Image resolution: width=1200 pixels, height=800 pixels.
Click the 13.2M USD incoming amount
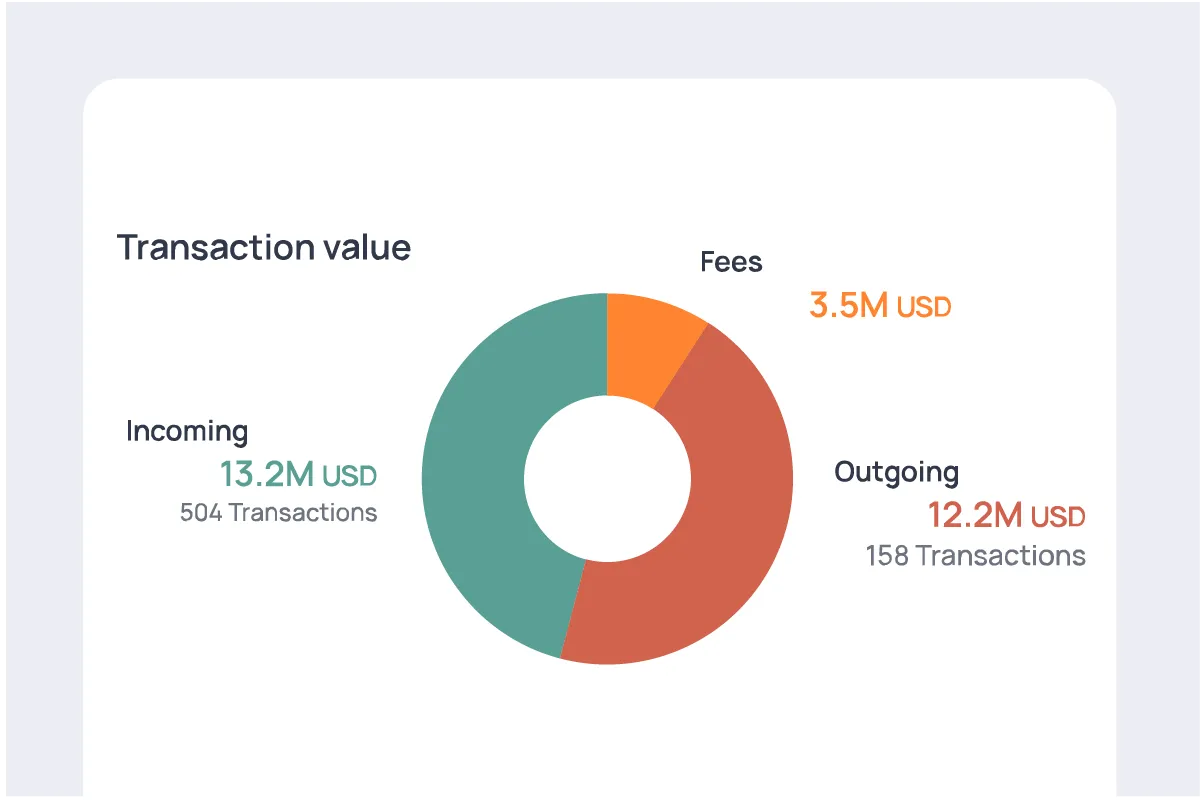[x=298, y=474]
